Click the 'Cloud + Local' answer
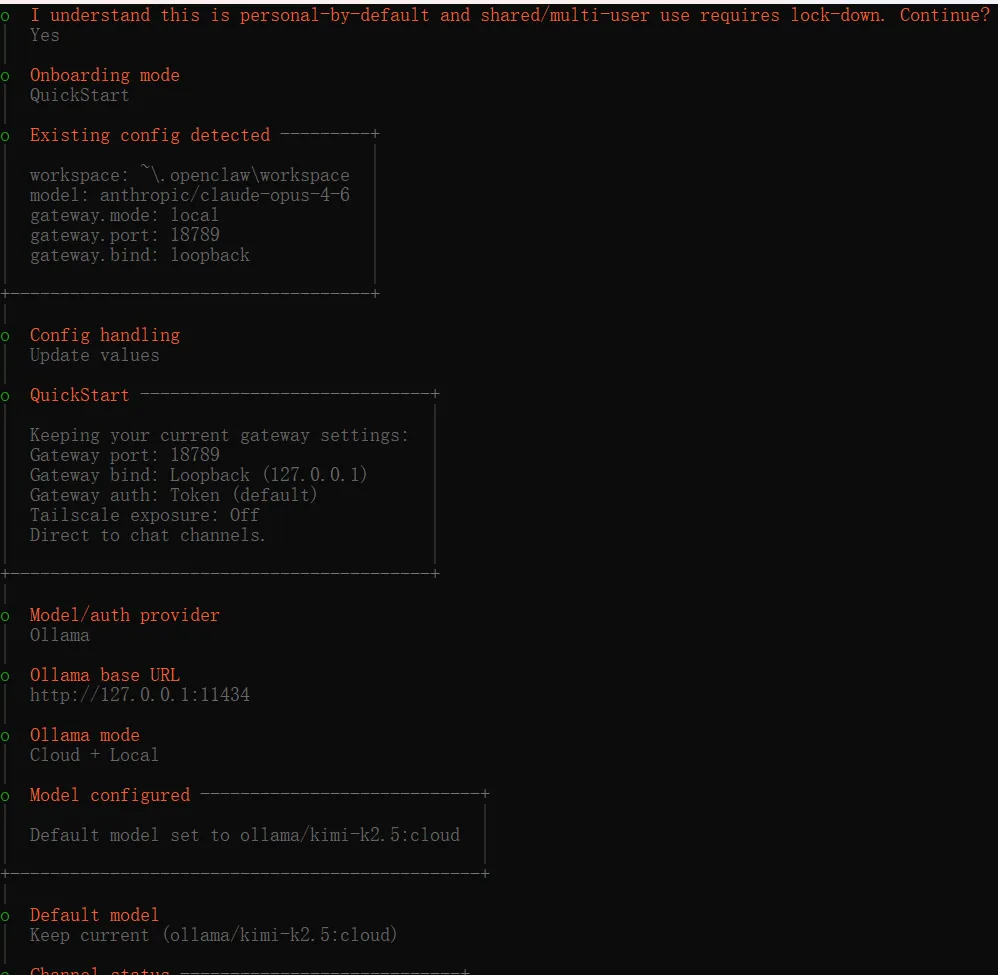The width and height of the screenshot is (998, 975). coord(94,755)
